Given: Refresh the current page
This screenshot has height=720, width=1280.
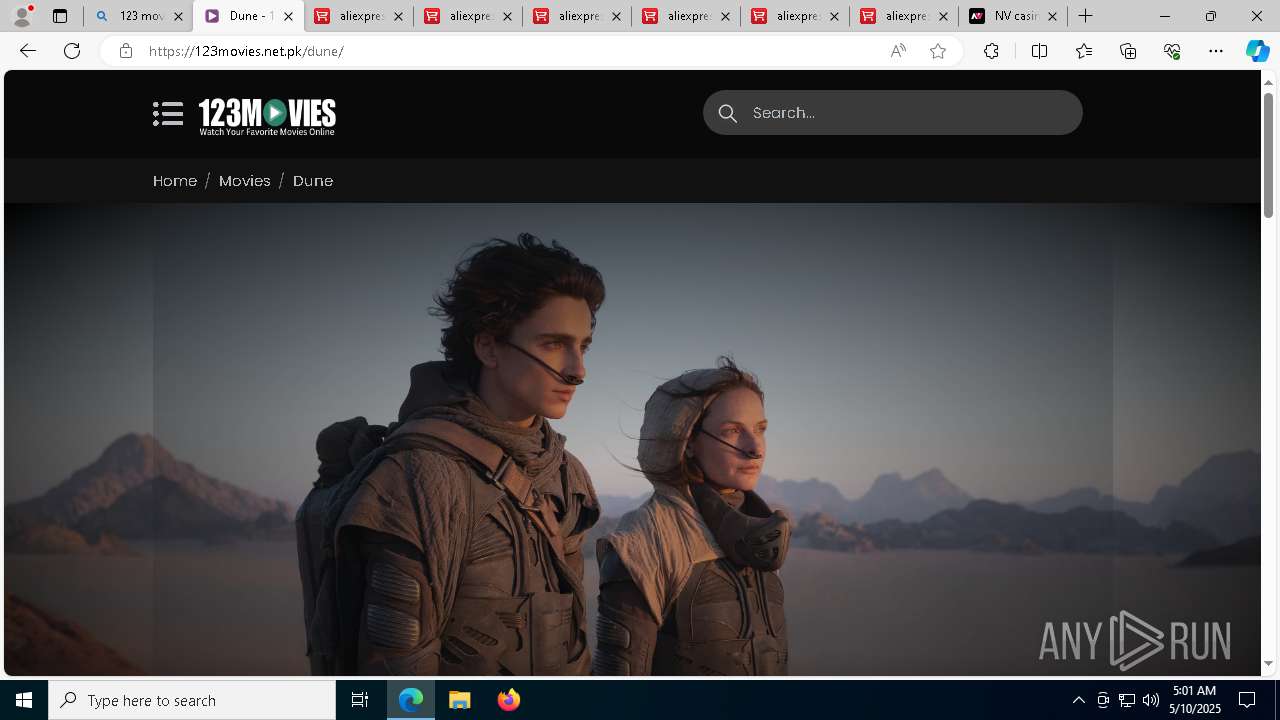Looking at the screenshot, I should pyautogui.click(x=72, y=51).
